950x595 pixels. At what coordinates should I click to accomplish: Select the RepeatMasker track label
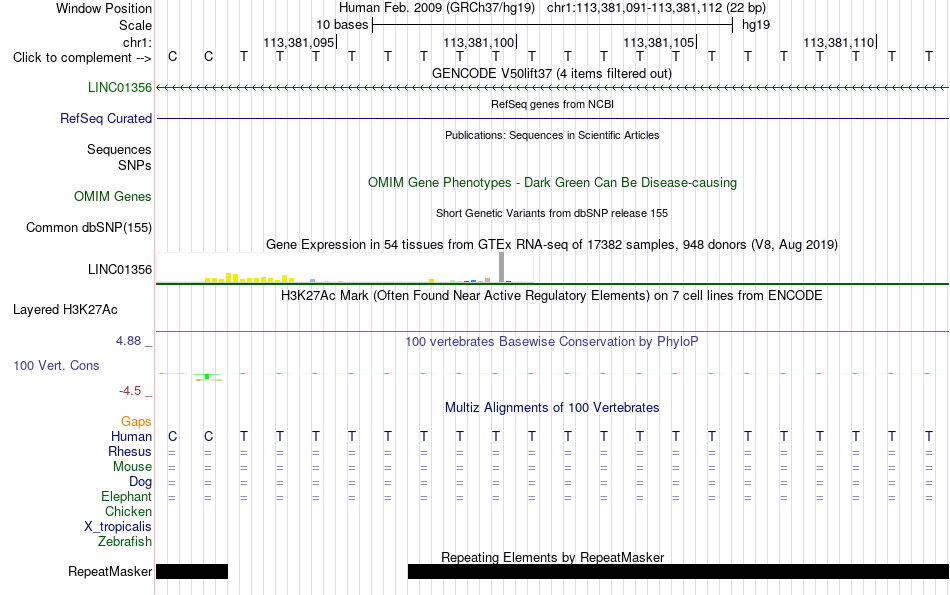pyautogui.click(x=110, y=571)
